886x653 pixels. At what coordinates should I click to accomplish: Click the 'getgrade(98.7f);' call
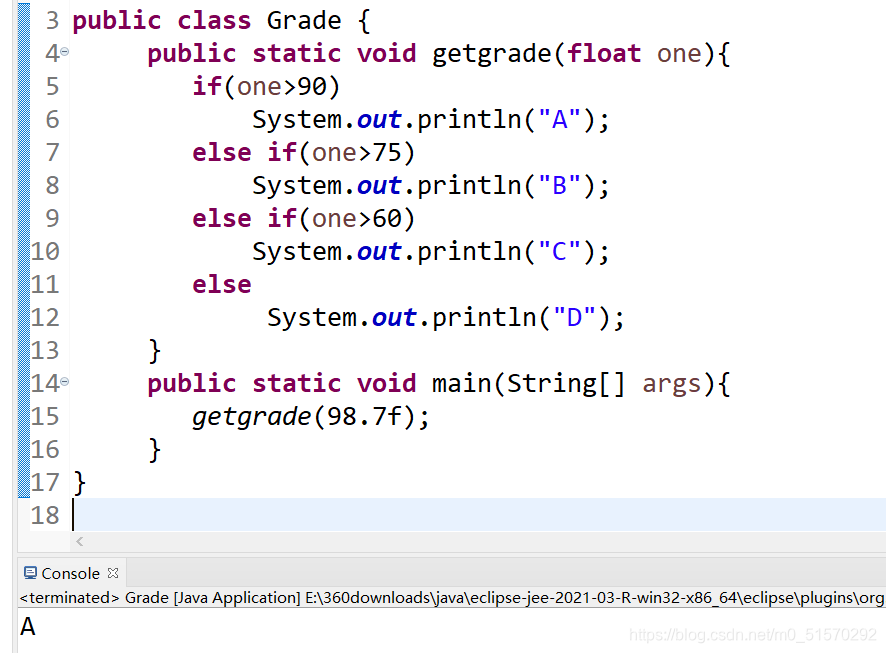[311, 417]
